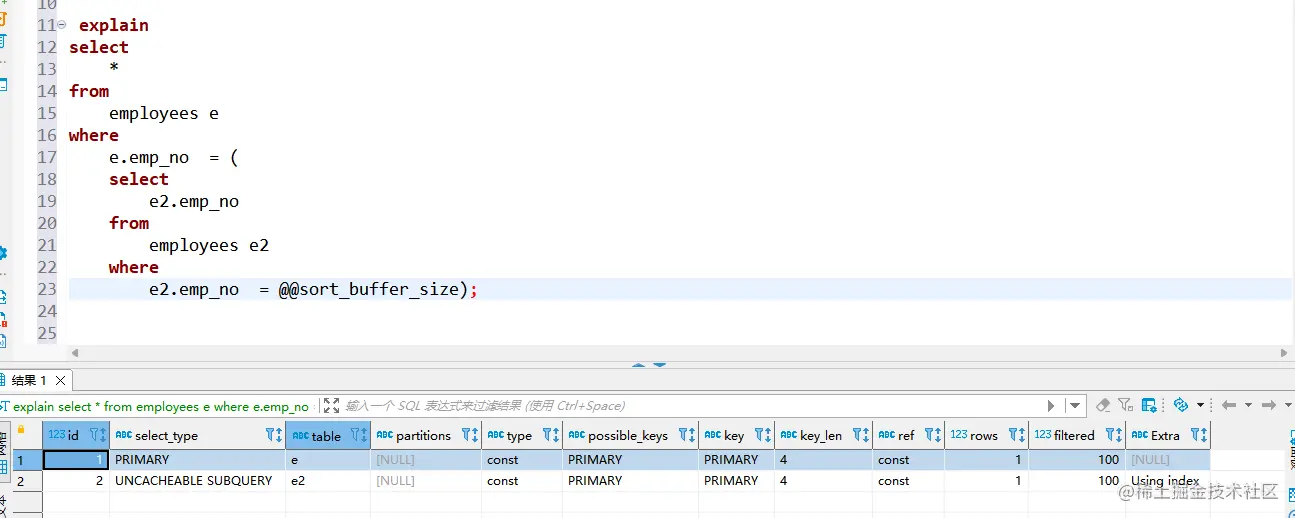Click the eraser remove-filter icon
Viewport: 1295px width, 518px height.
pyautogui.click(x=1103, y=405)
